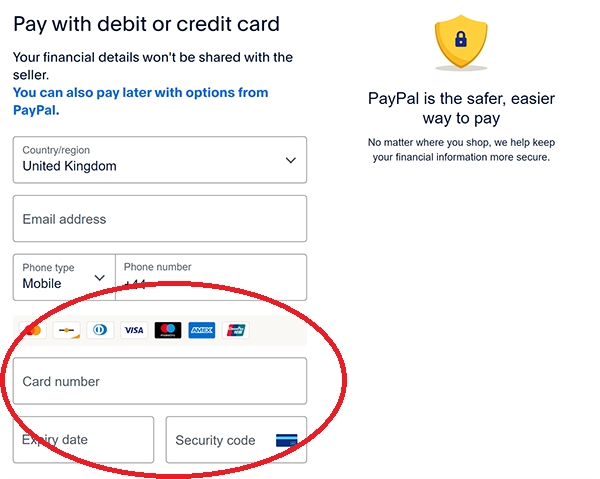This screenshot has height=479, width=600.
Task: Click the 'Pay with debit or credit card' heading
Action: click(147, 24)
